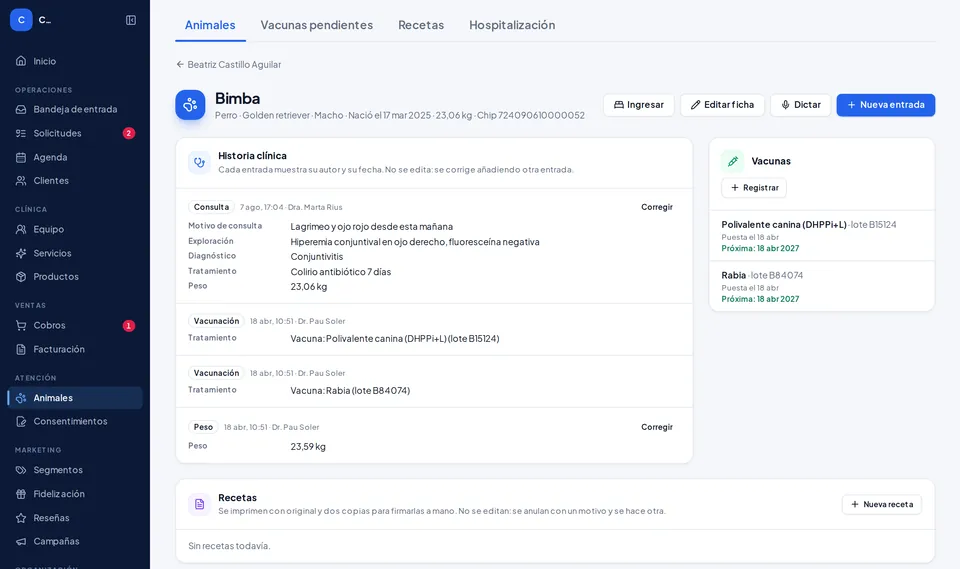Open Fidelización gift icon

point(21,494)
